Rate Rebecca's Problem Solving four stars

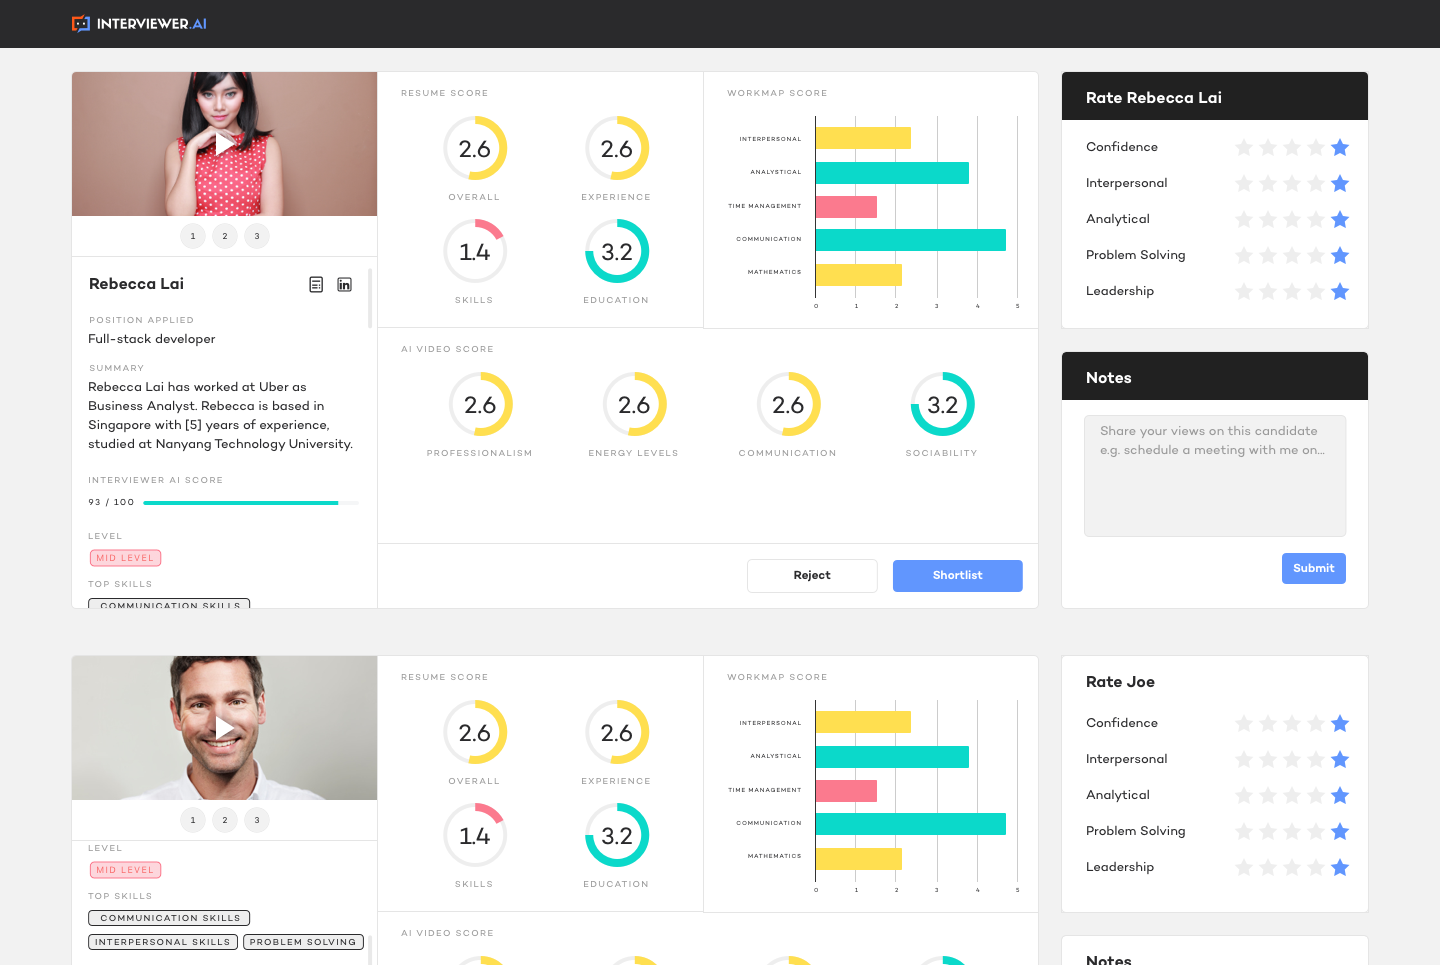pos(1316,256)
